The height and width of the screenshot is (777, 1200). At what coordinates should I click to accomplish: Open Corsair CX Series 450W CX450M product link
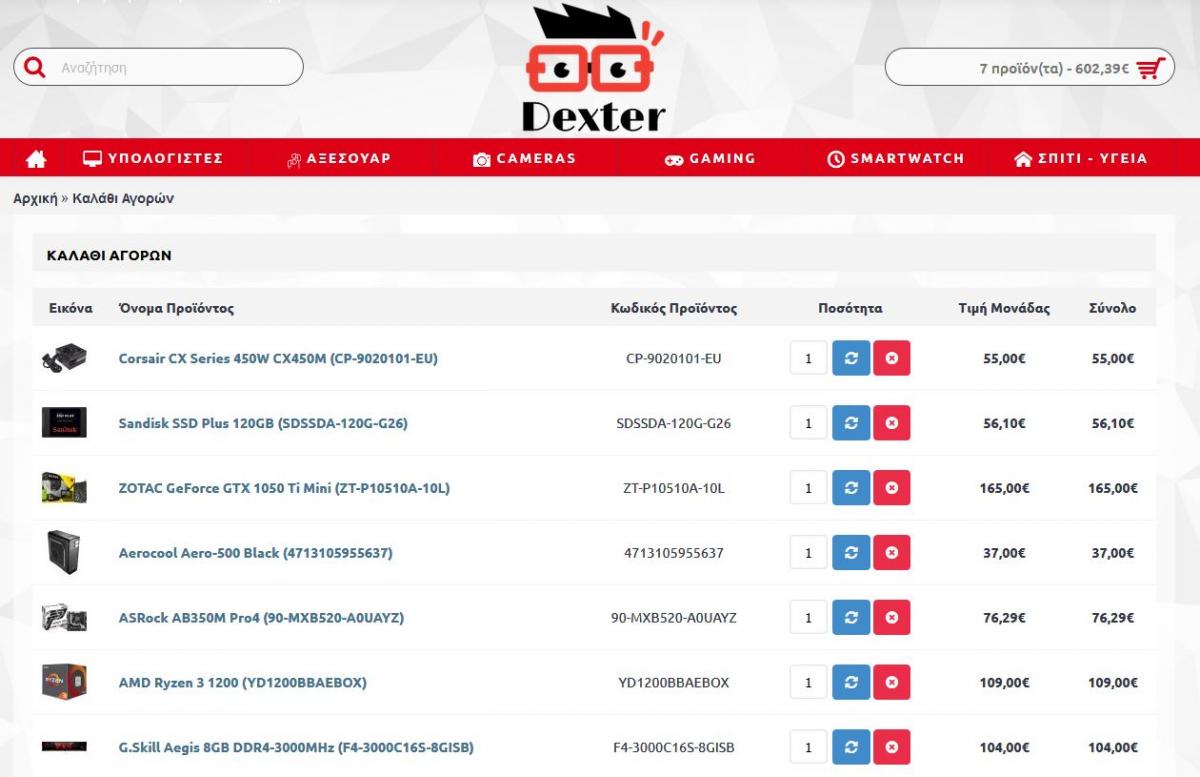278,358
